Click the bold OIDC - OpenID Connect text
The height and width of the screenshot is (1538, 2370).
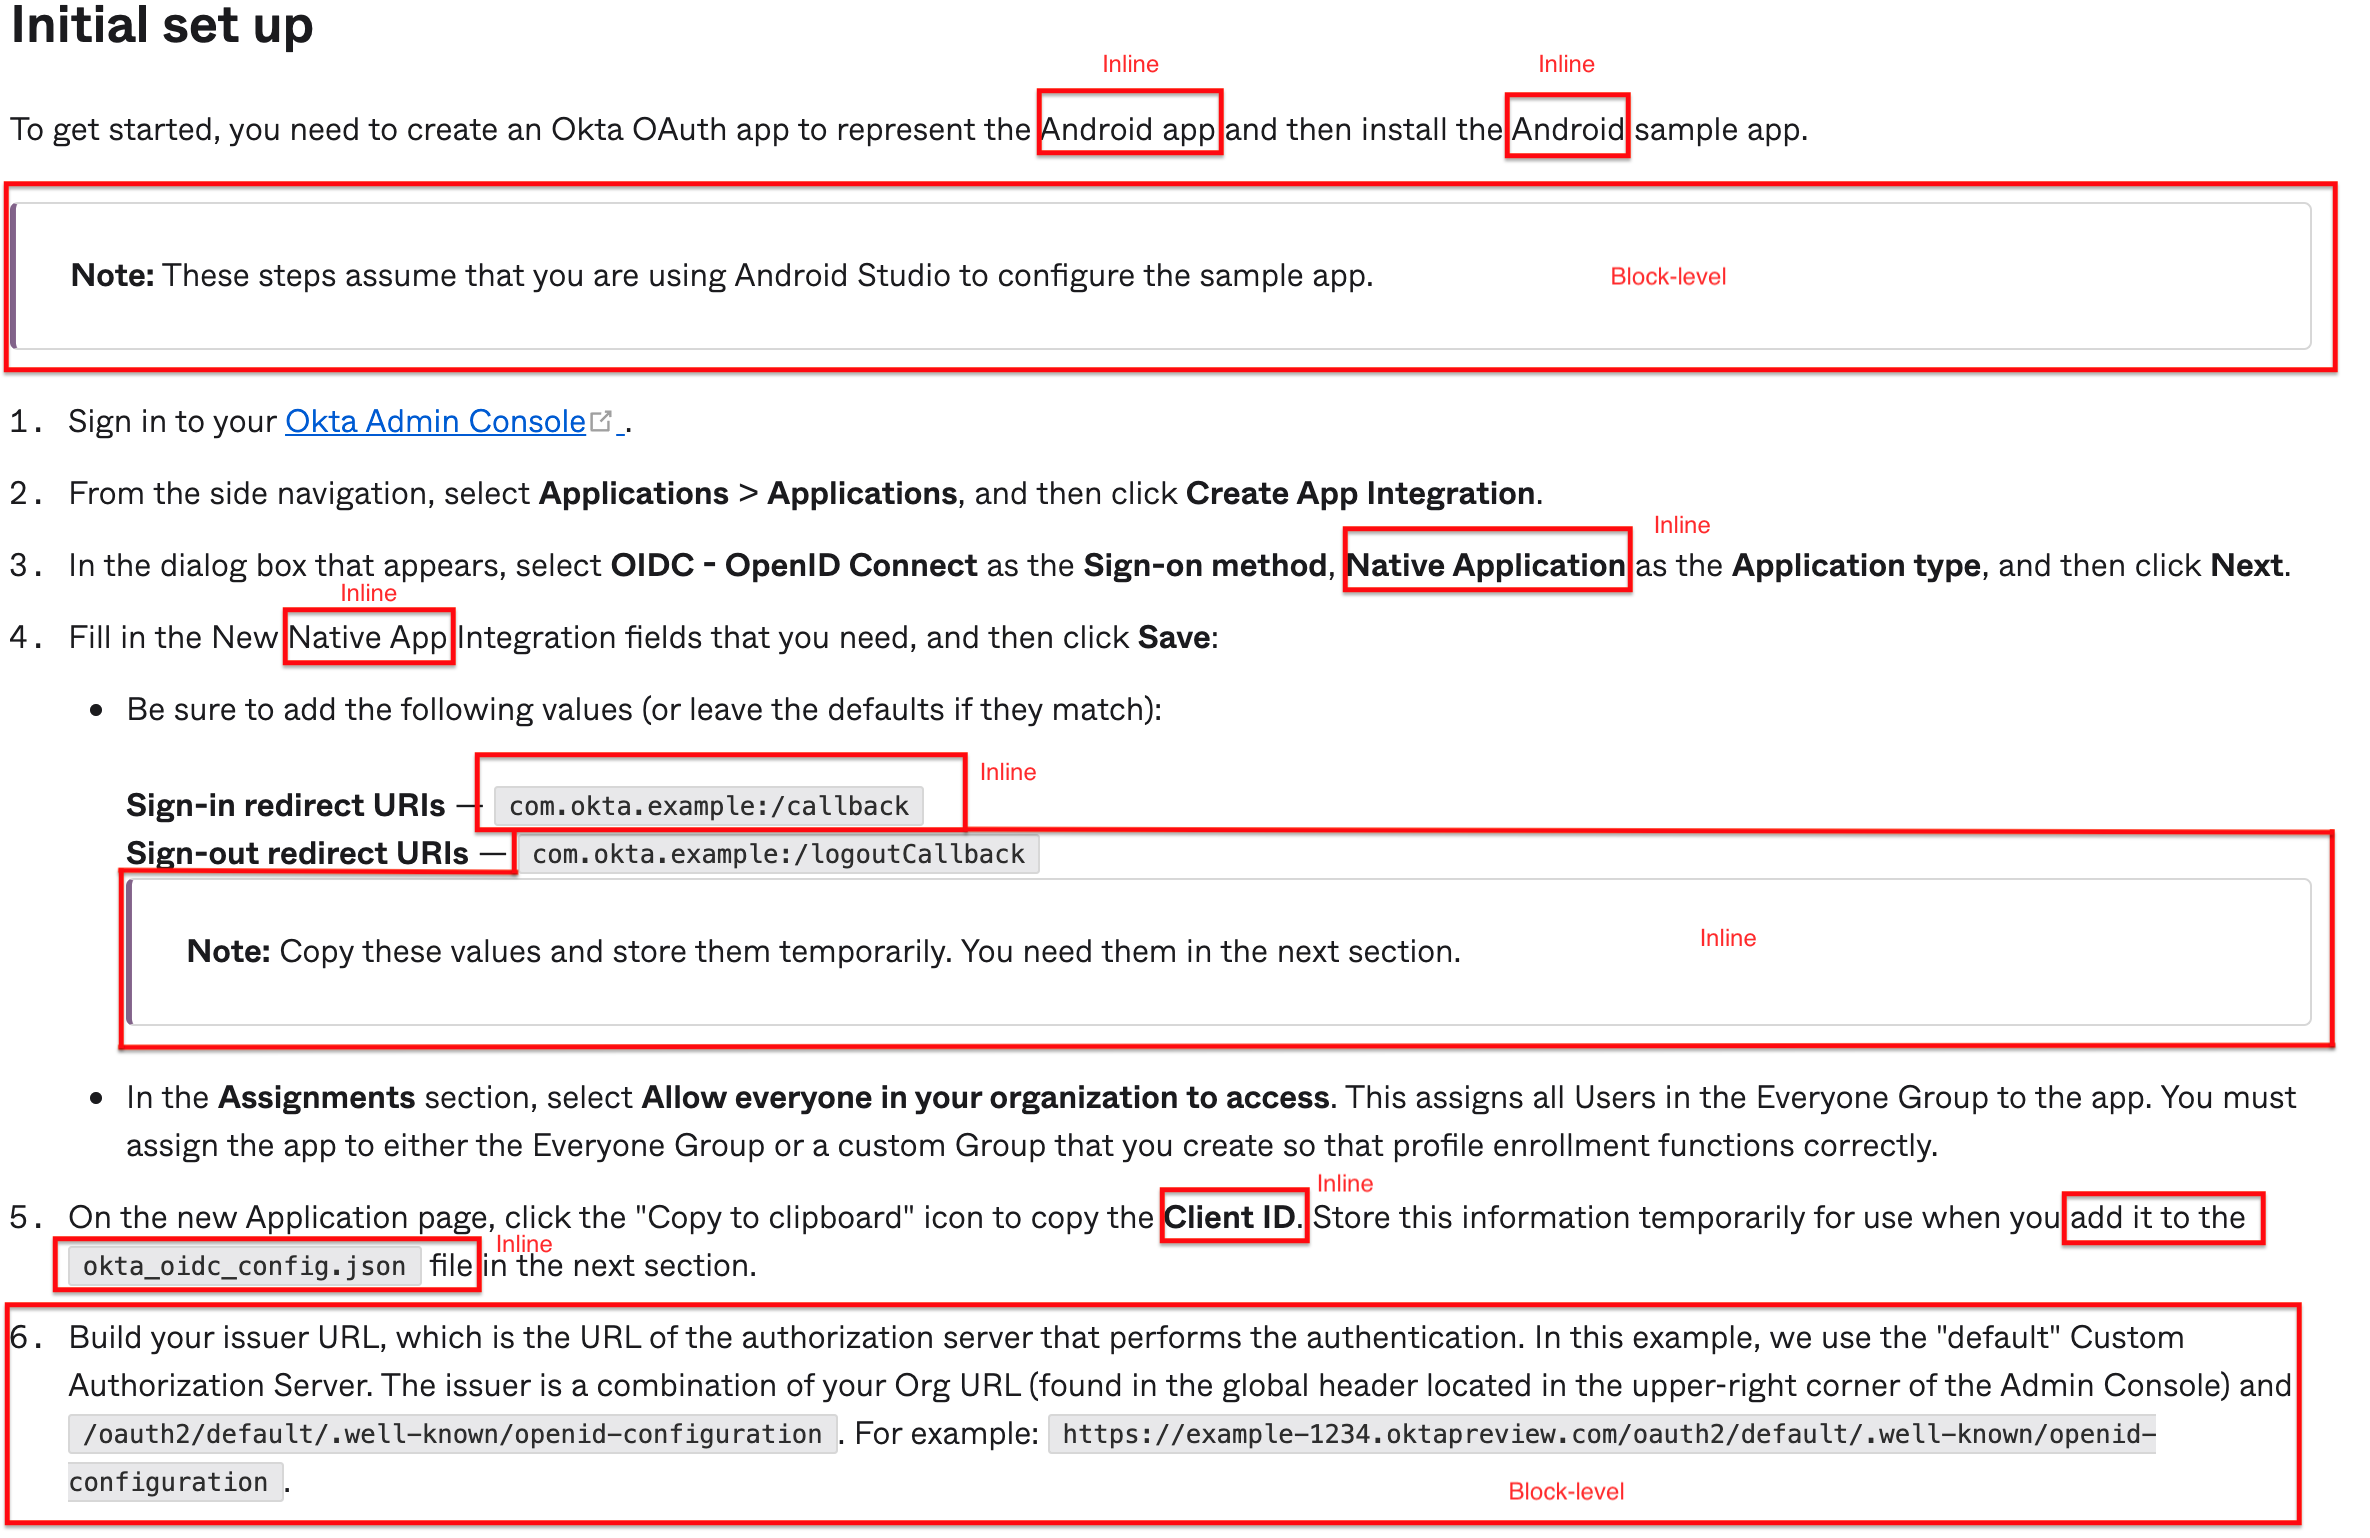click(x=793, y=566)
